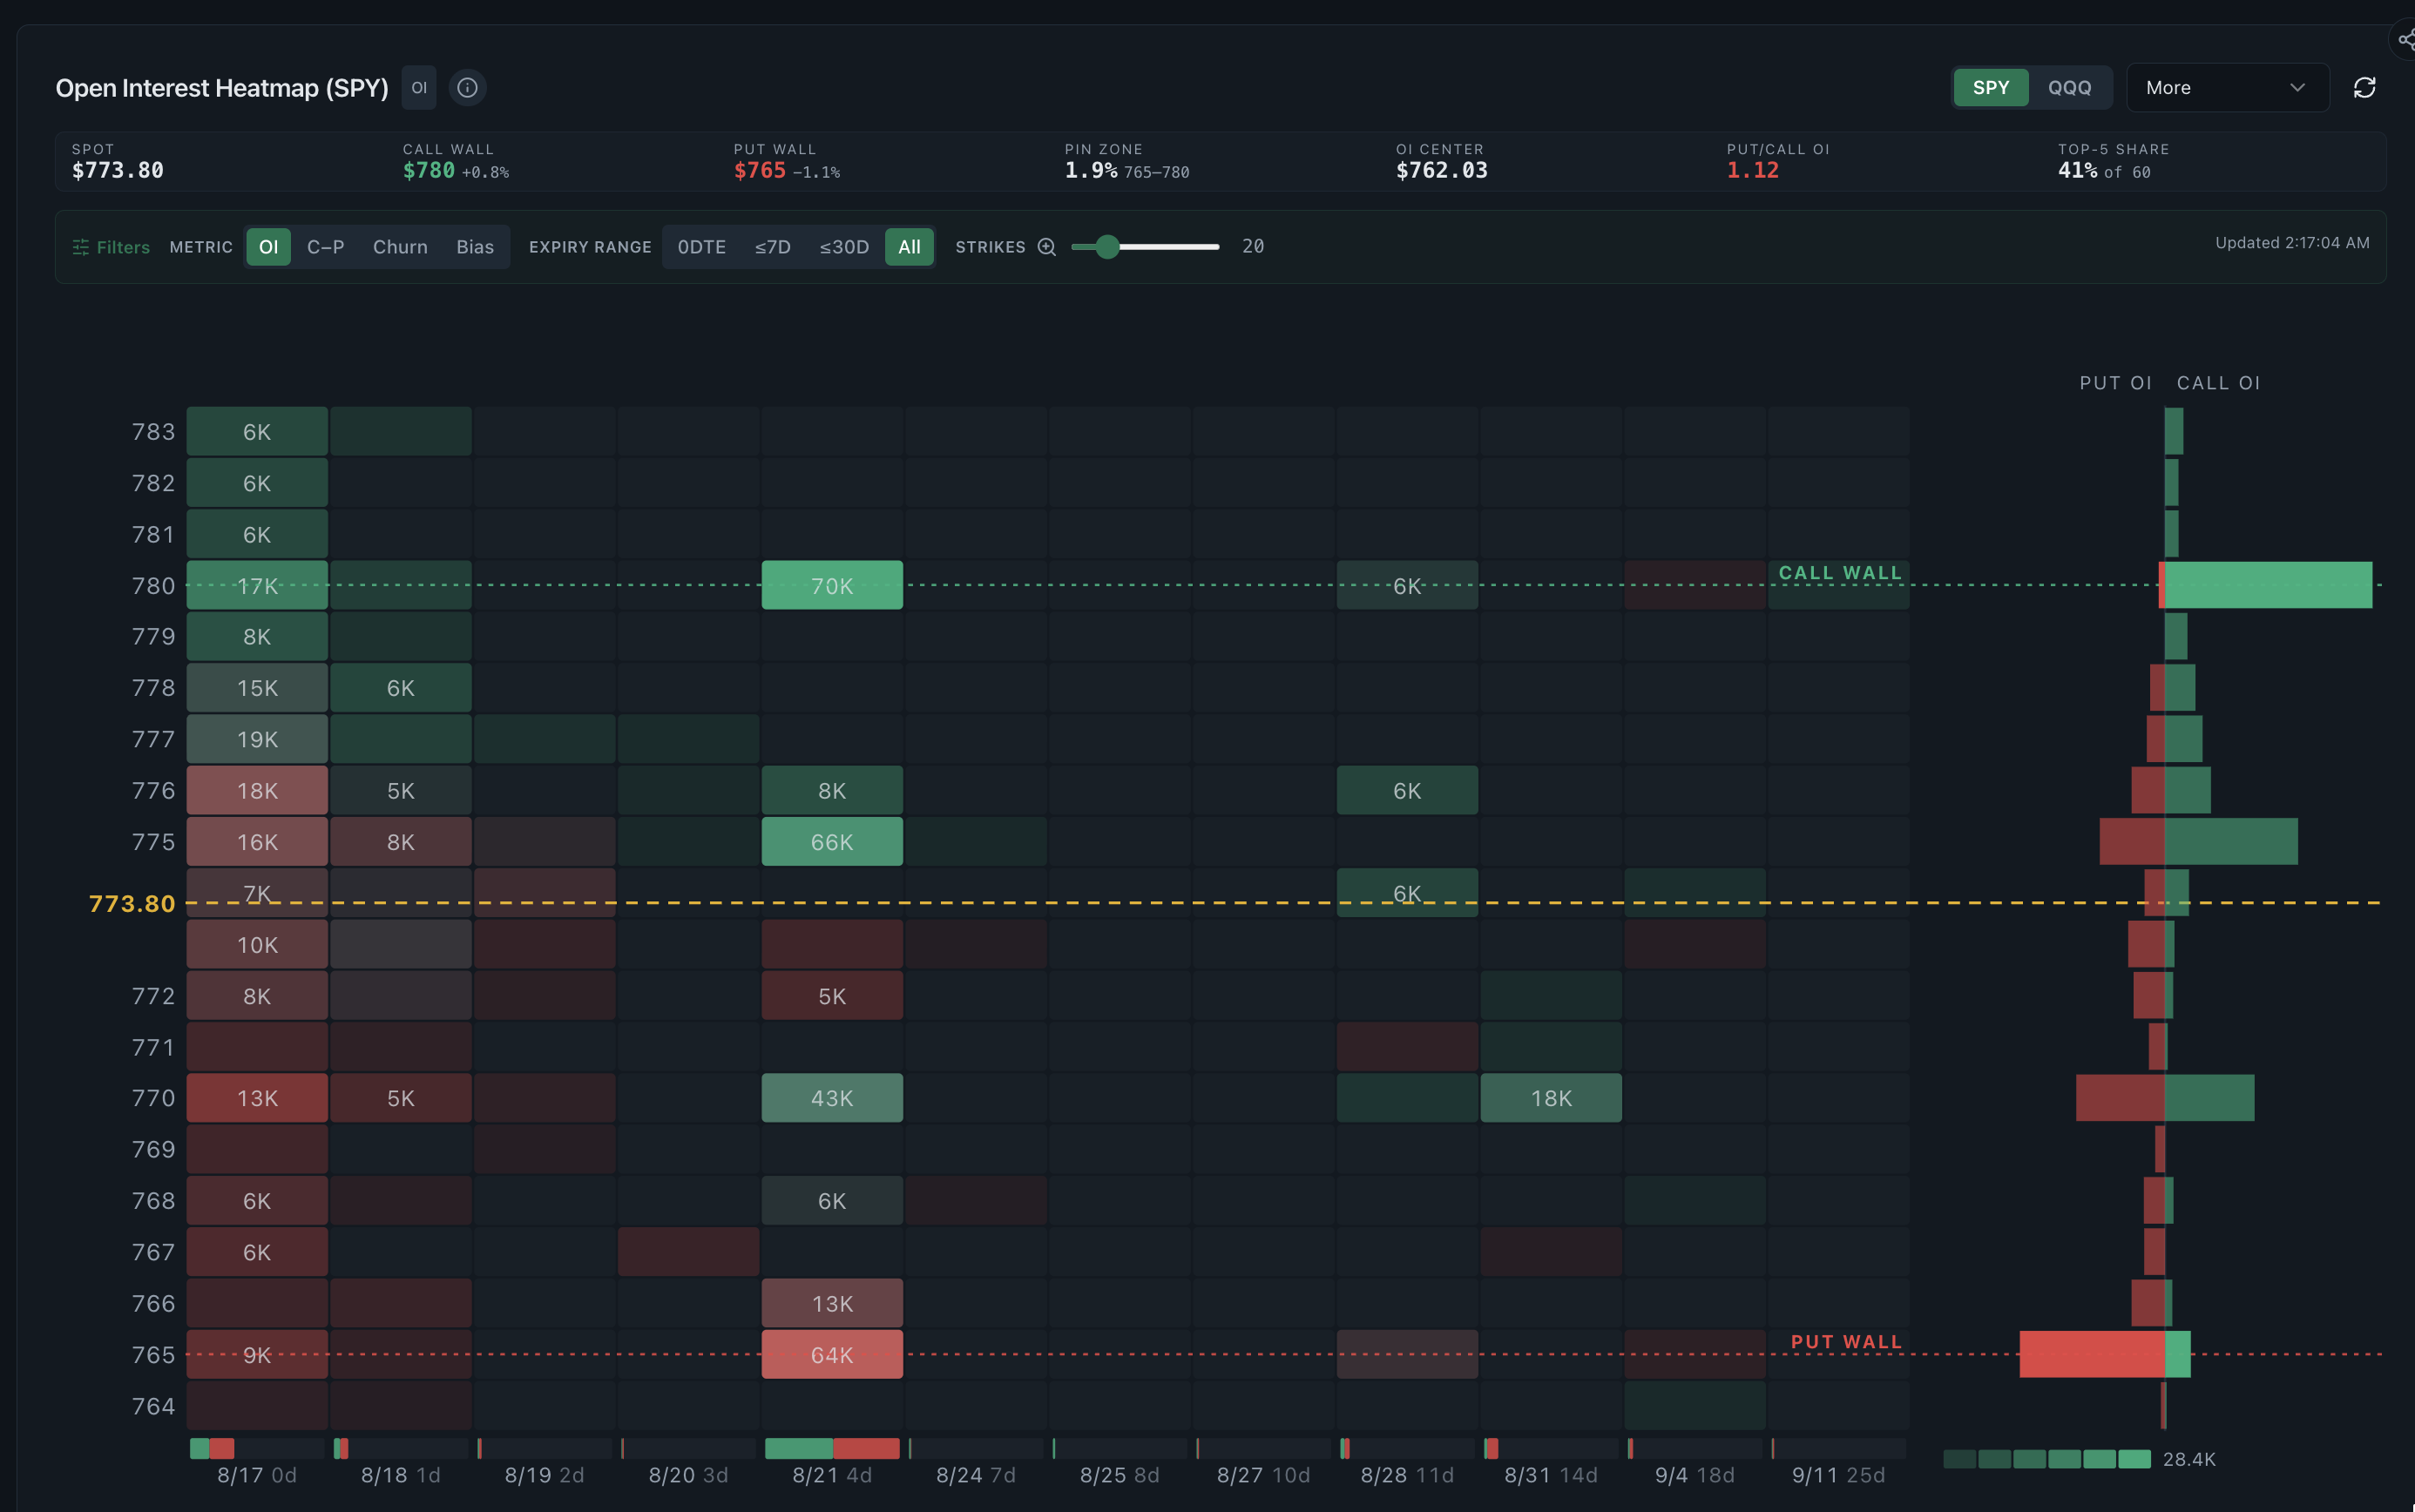Image resolution: width=2415 pixels, height=1512 pixels.
Task: Click the 19K cell at strike 777
Action: [257, 739]
